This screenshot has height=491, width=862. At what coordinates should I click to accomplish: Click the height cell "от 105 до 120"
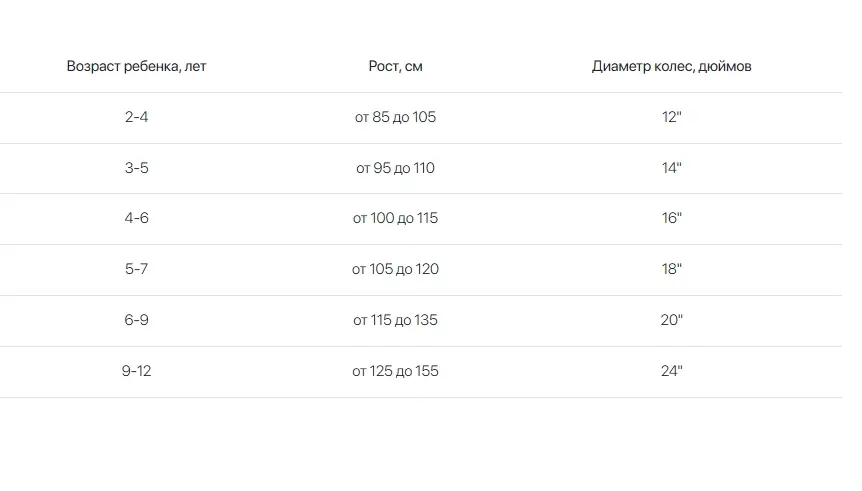point(395,269)
